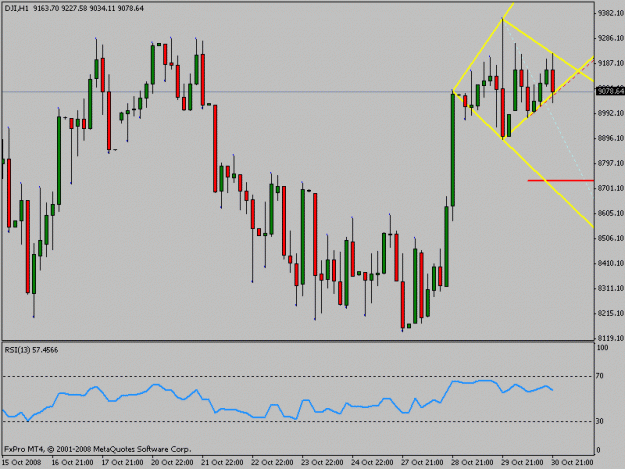
Task: Click the 20 Oct 22:00 date label
Action: click(172, 462)
